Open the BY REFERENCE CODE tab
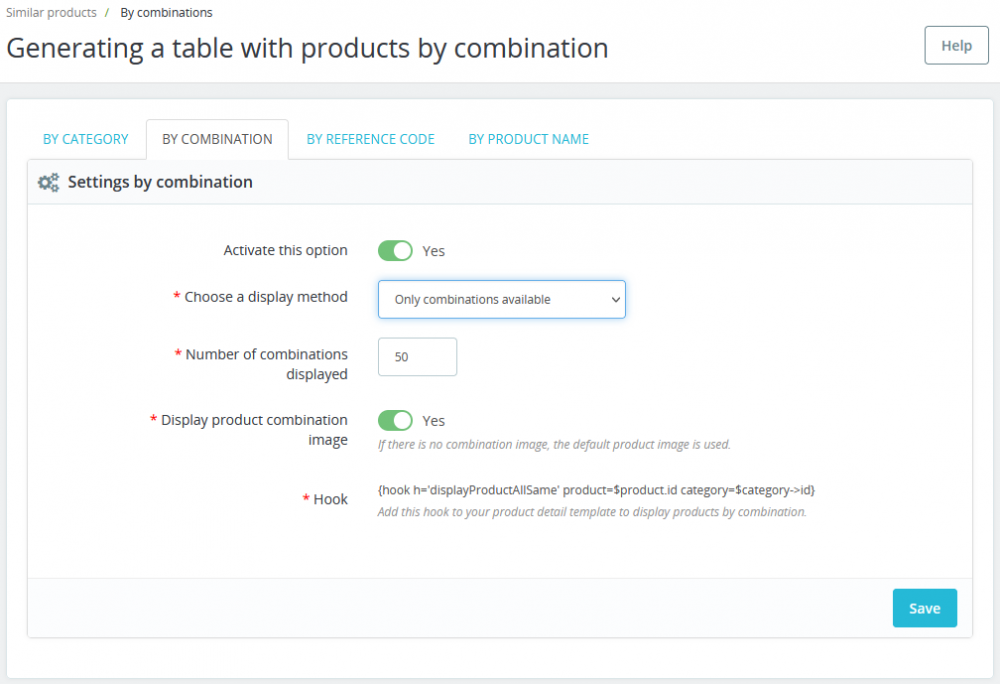Viewport: 1000px width, 684px height. (370, 139)
